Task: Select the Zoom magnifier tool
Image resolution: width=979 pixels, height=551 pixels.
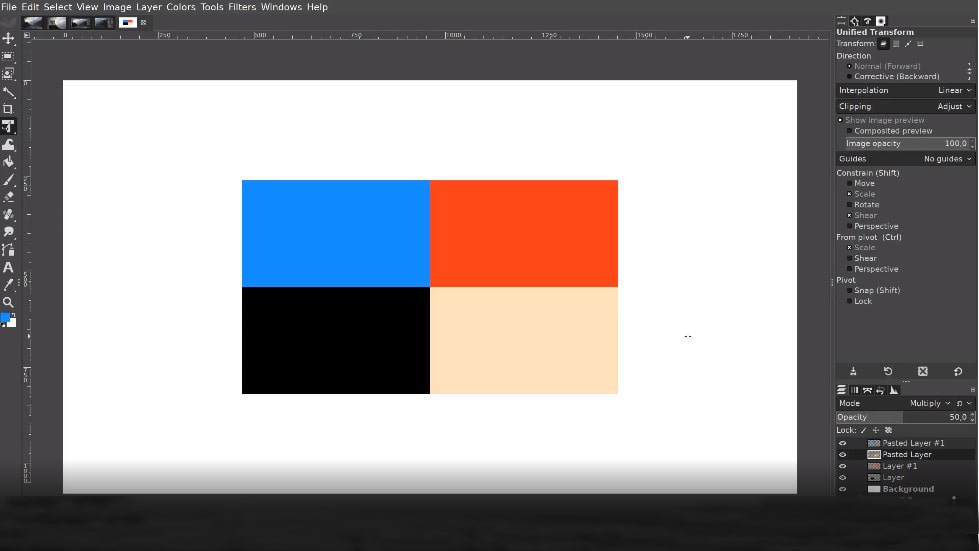Action: (x=8, y=302)
